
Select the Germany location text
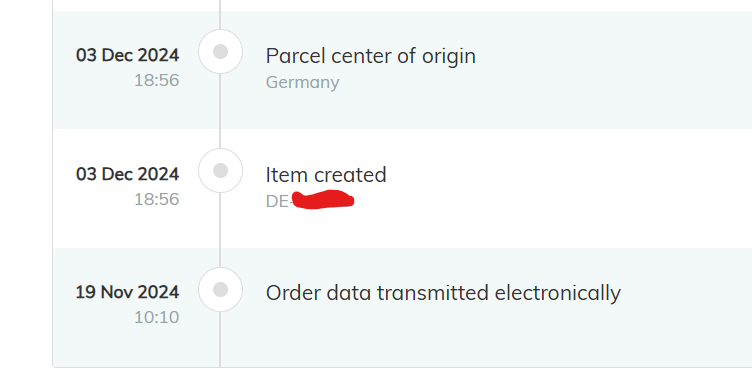point(303,82)
